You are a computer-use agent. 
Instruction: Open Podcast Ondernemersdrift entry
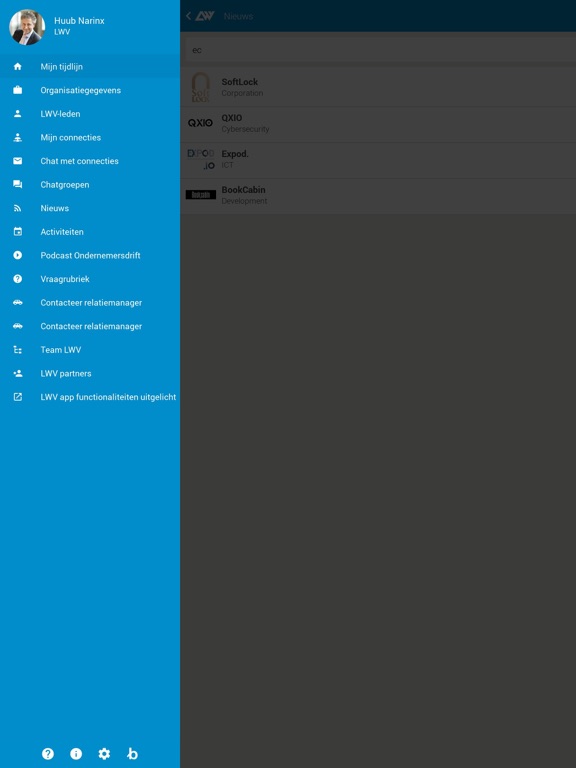(90, 255)
